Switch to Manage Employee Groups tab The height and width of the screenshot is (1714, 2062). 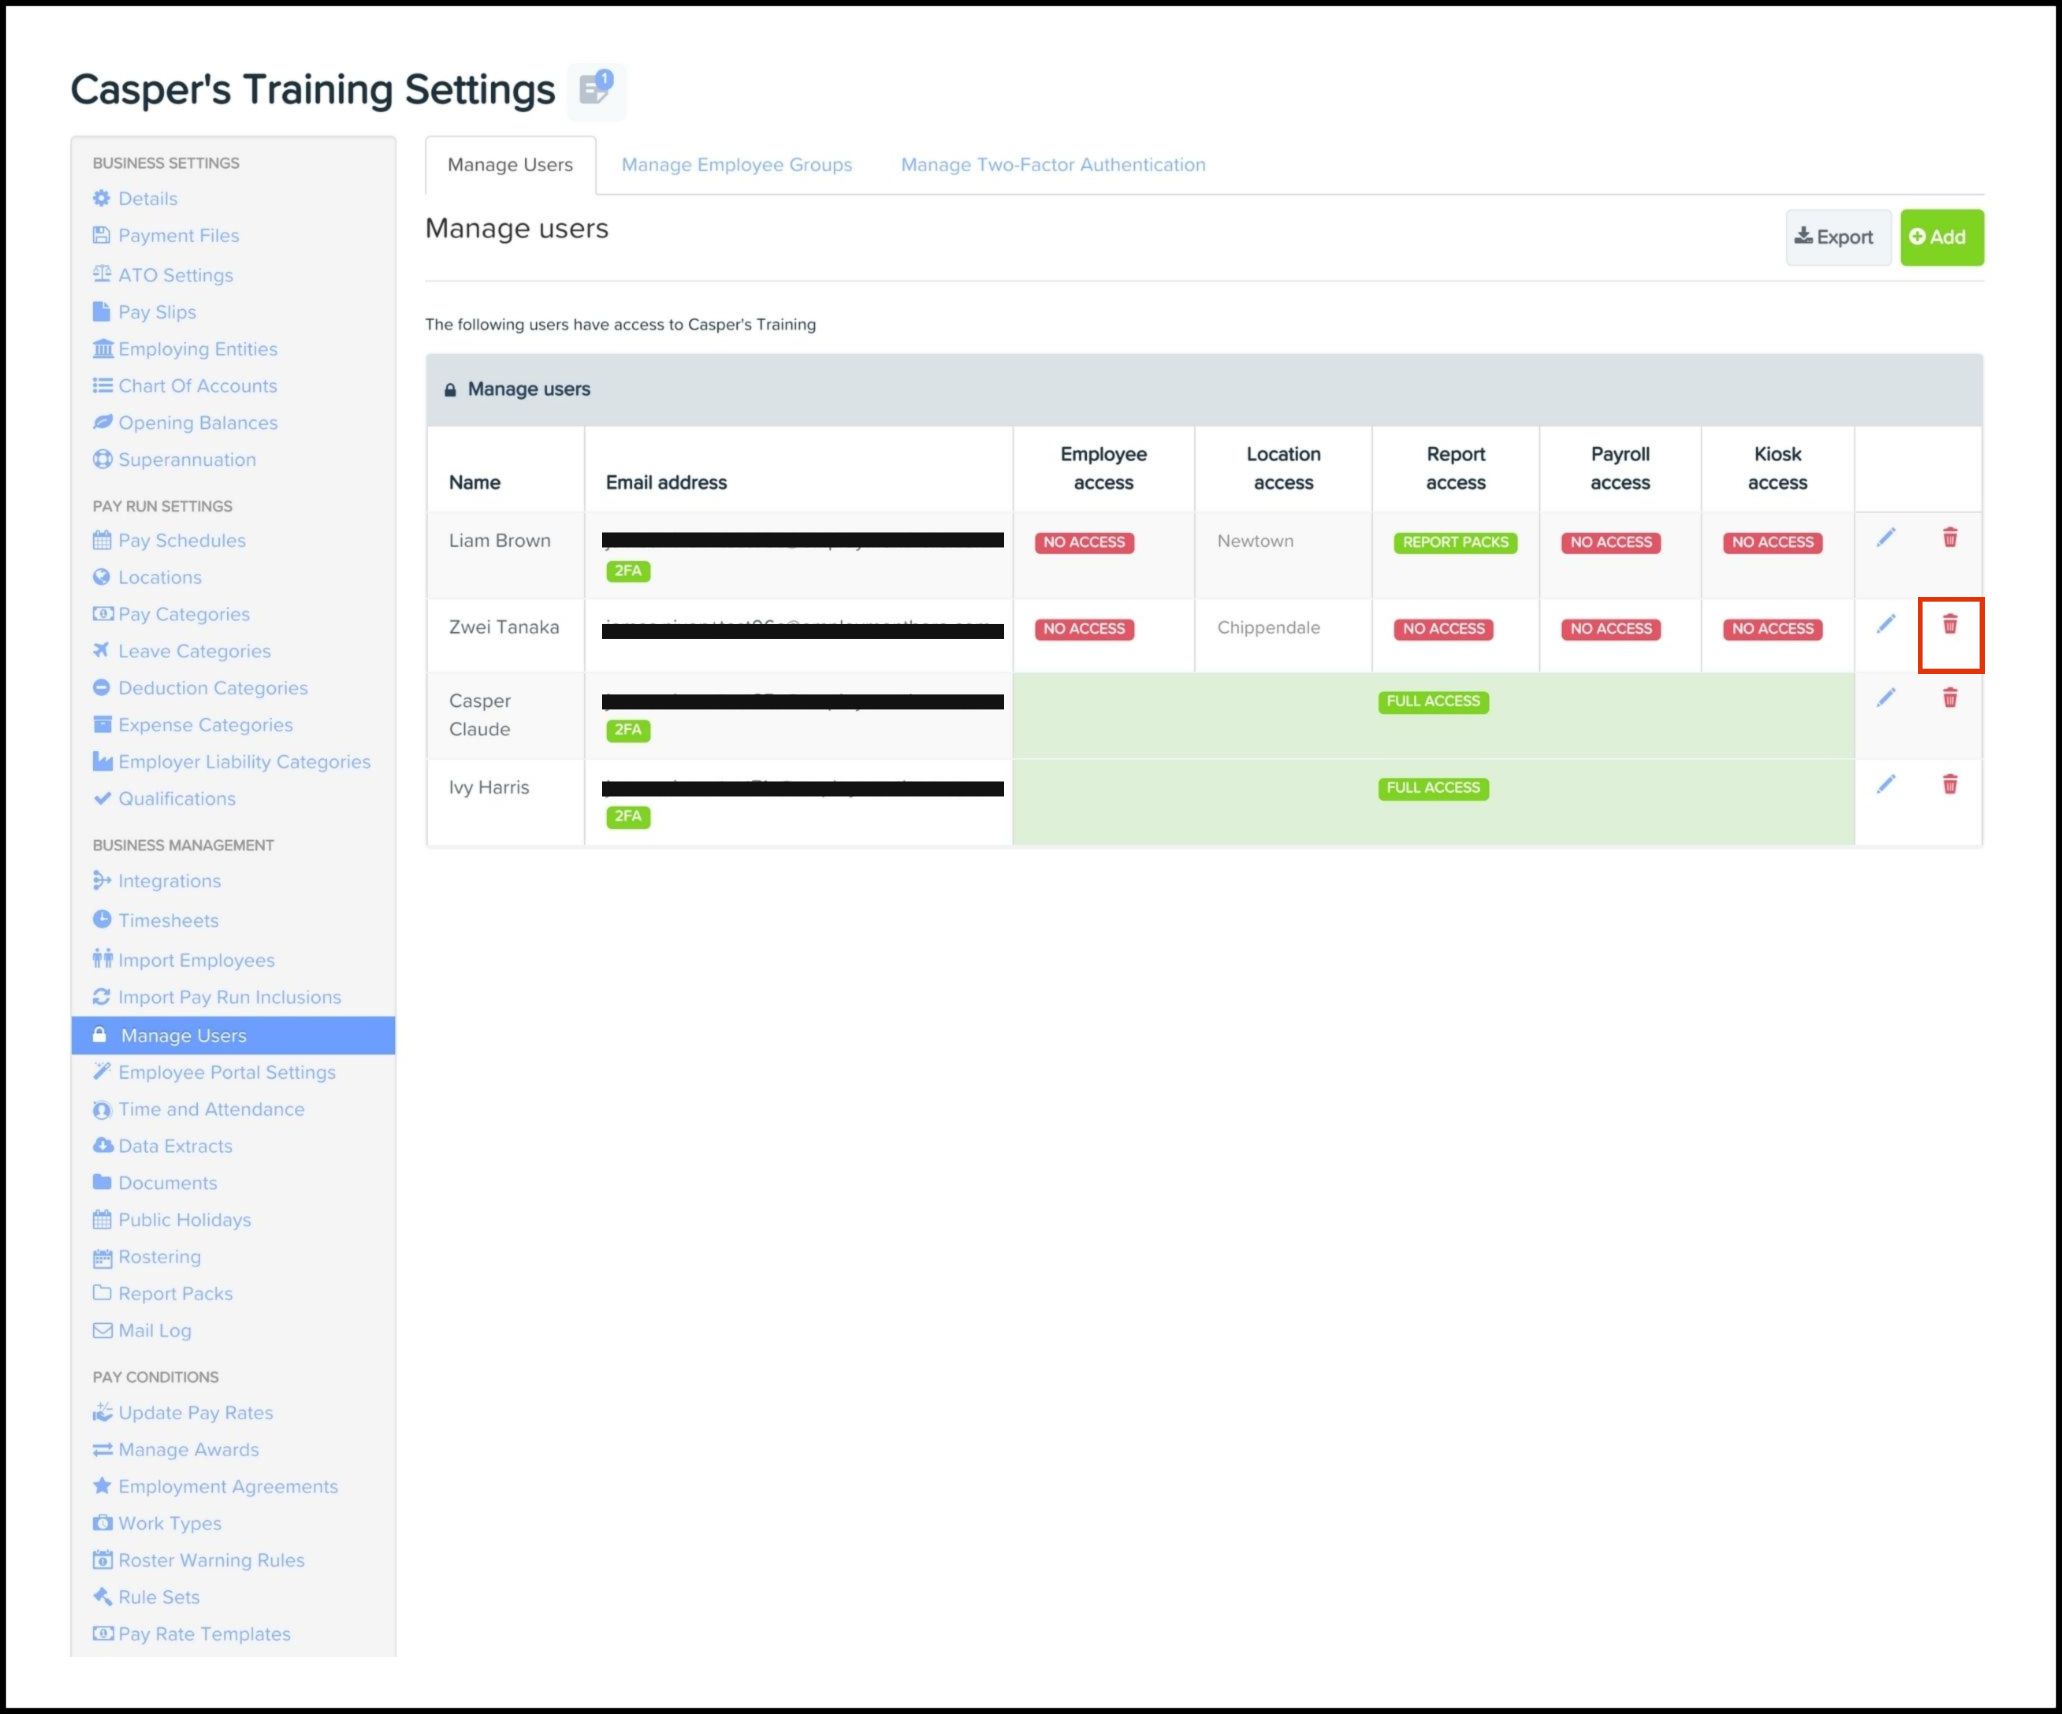(x=736, y=165)
